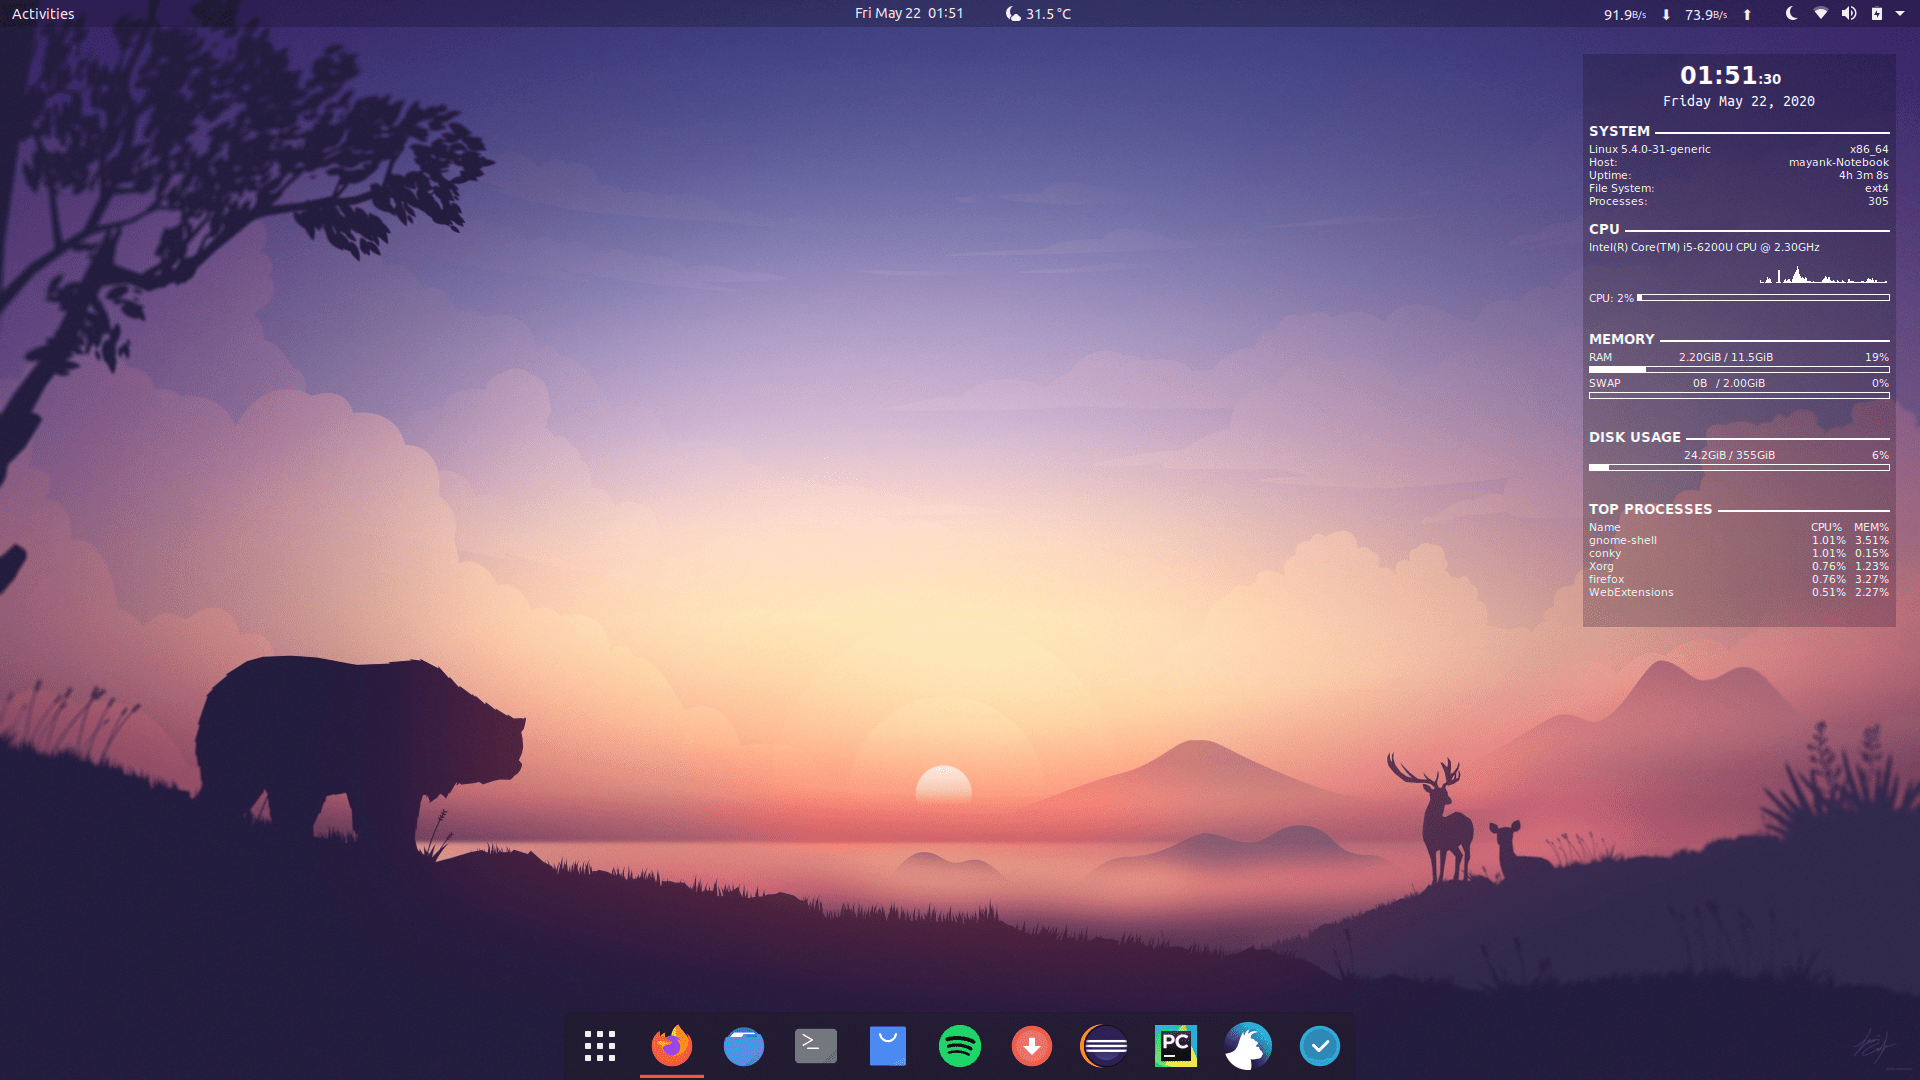Screen dimensions: 1920x1080
Task: Open the Activities overview
Action: tap(43, 14)
